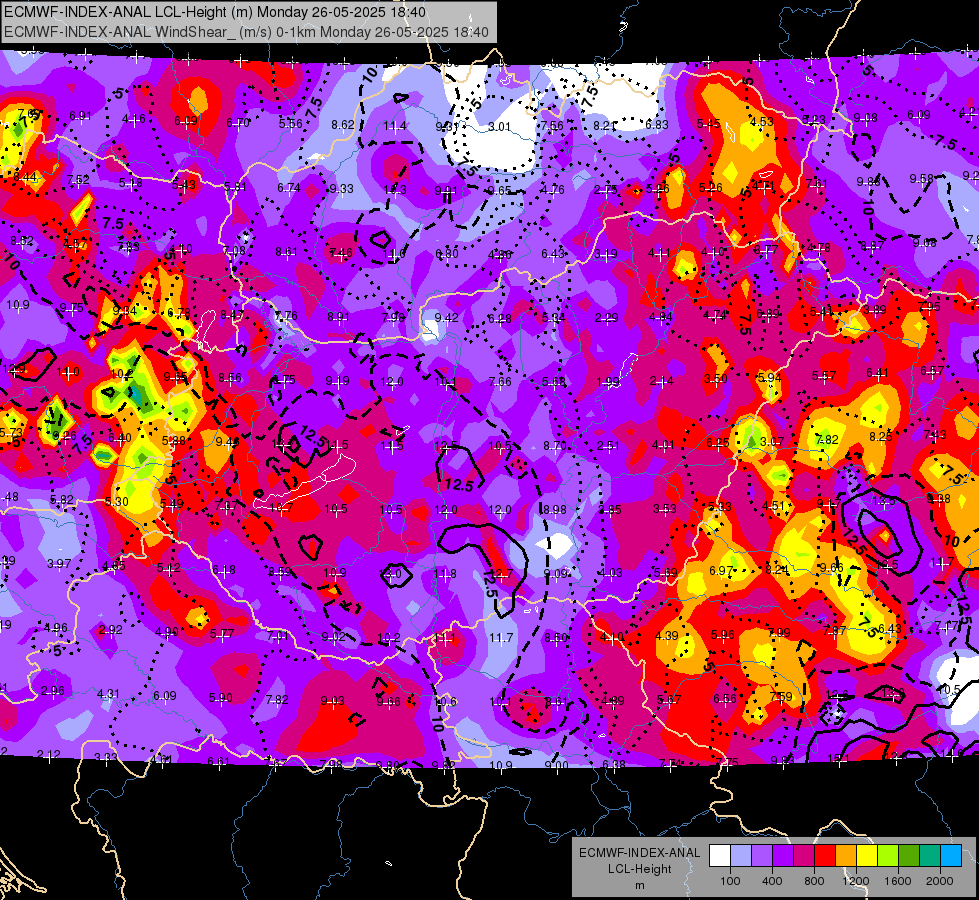979x900 pixels.
Task: Click the wind shear value 2.92
Action: (111, 630)
